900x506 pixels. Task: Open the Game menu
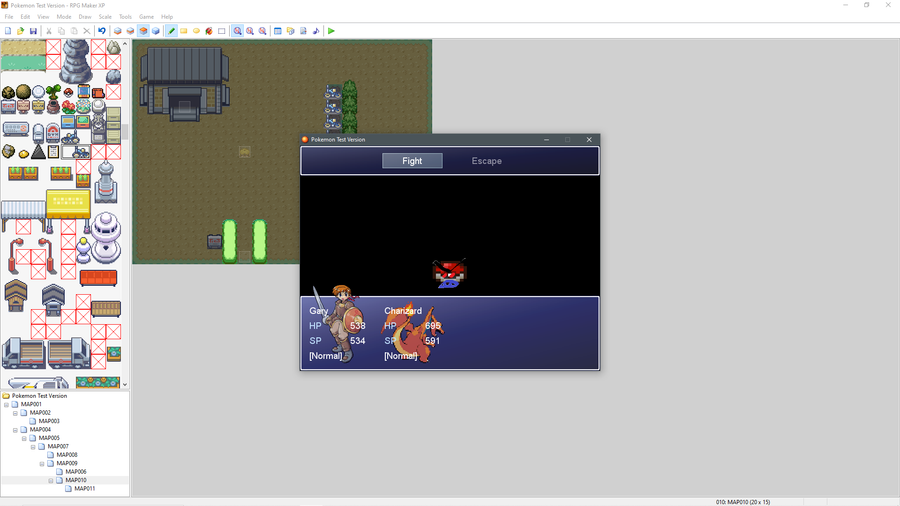pos(146,17)
